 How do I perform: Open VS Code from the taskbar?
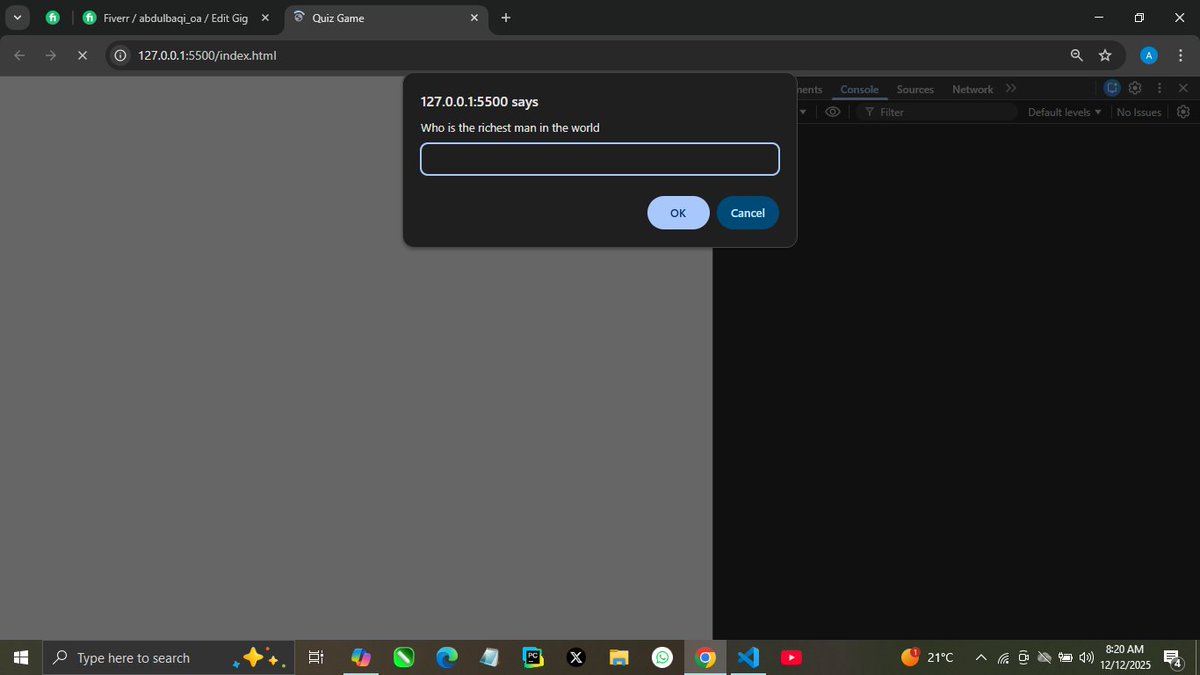pos(748,657)
